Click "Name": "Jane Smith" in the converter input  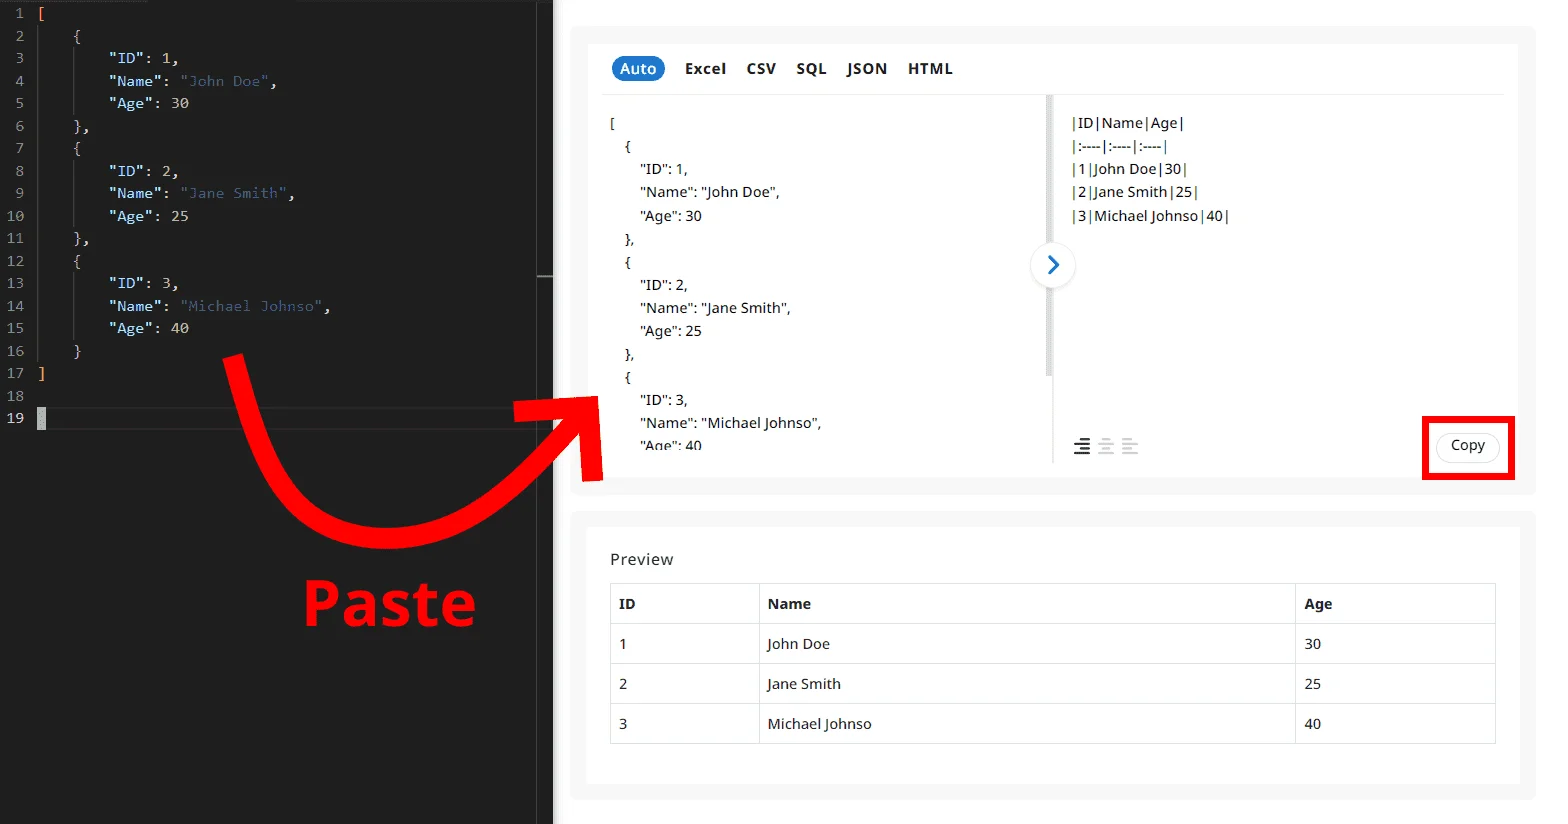point(715,308)
